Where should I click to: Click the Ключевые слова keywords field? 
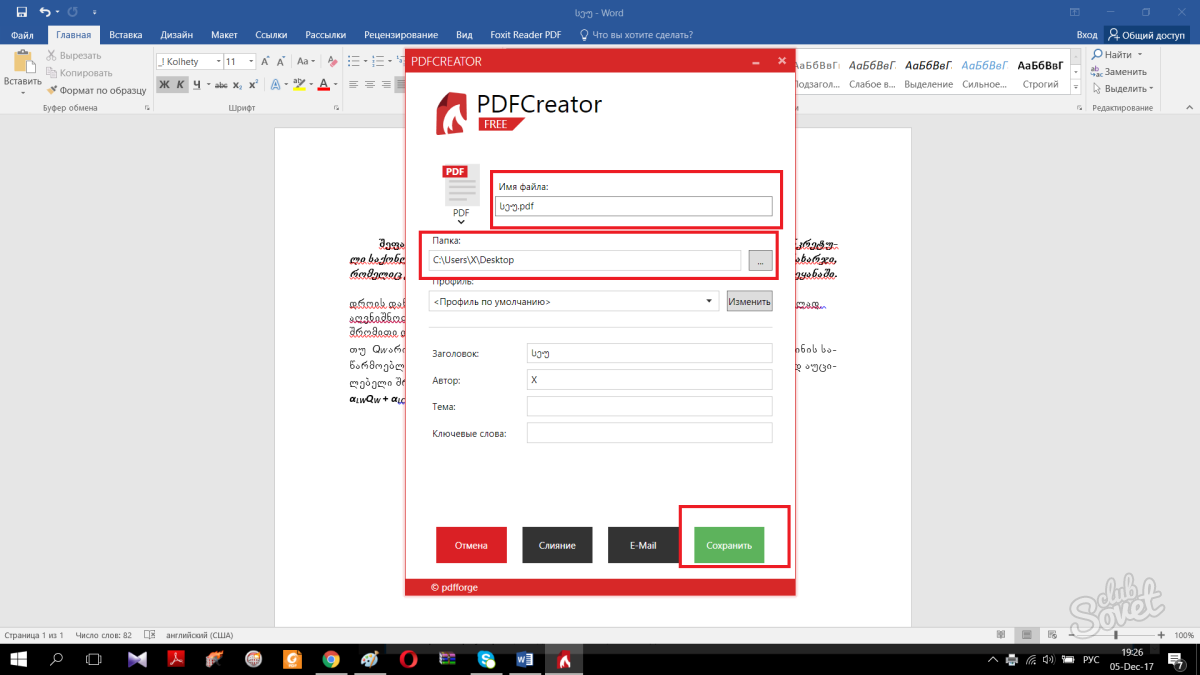pyautogui.click(x=650, y=433)
